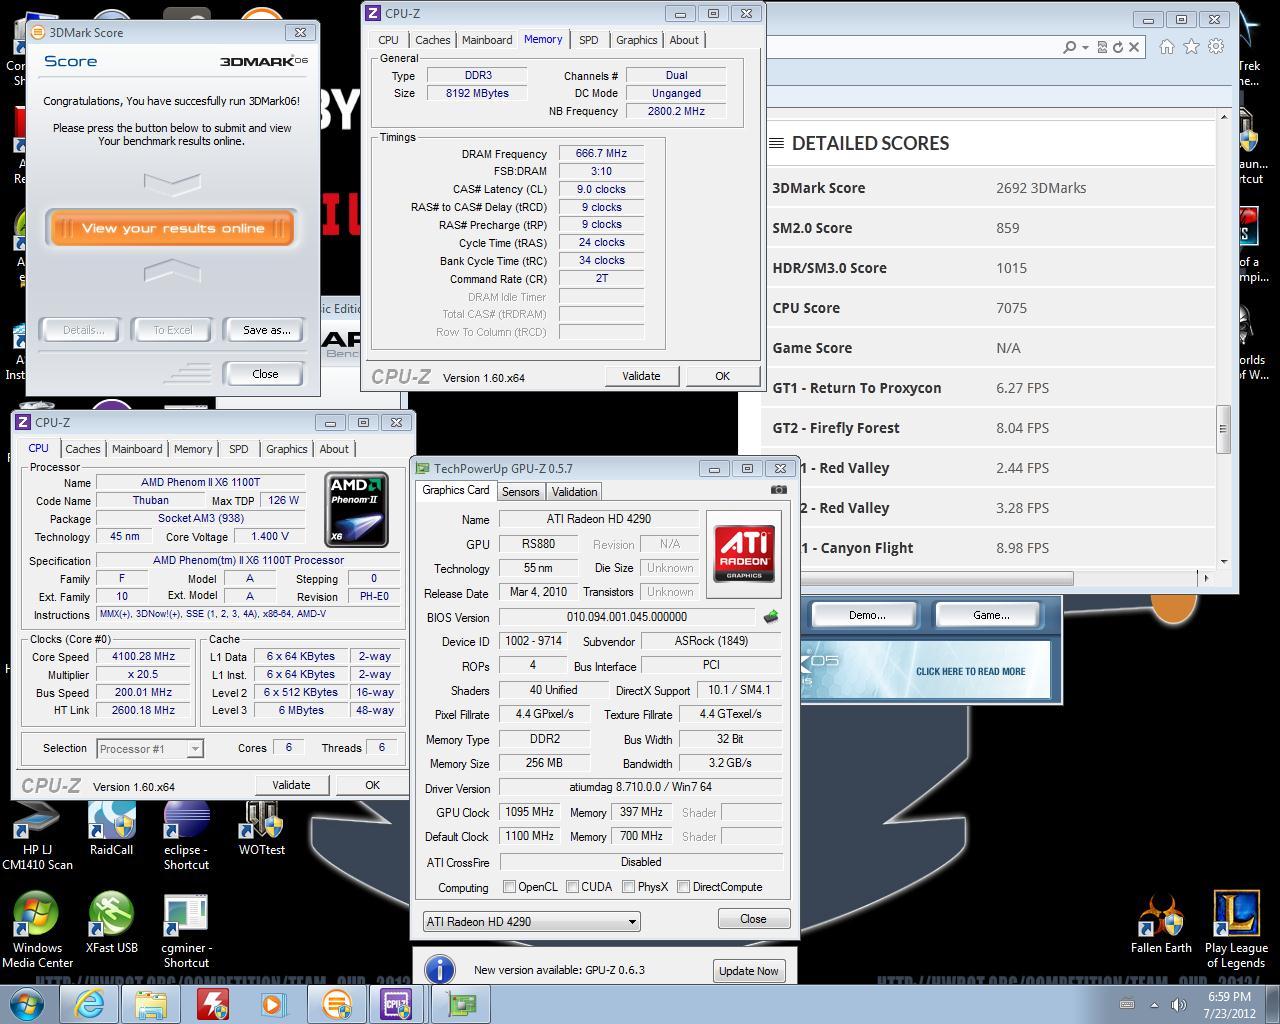Click the GPU-Z screenshot camera icon
This screenshot has height=1024, width=1280.
coord(779,490)
